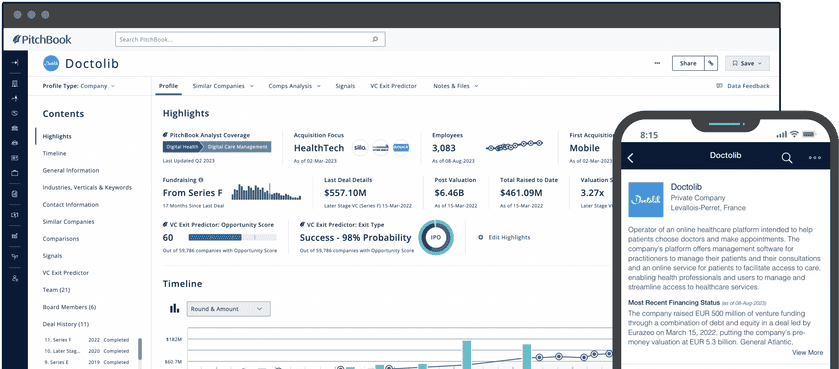
Task: Tap the three-dot menu in phone header
Action: [815, 158]
